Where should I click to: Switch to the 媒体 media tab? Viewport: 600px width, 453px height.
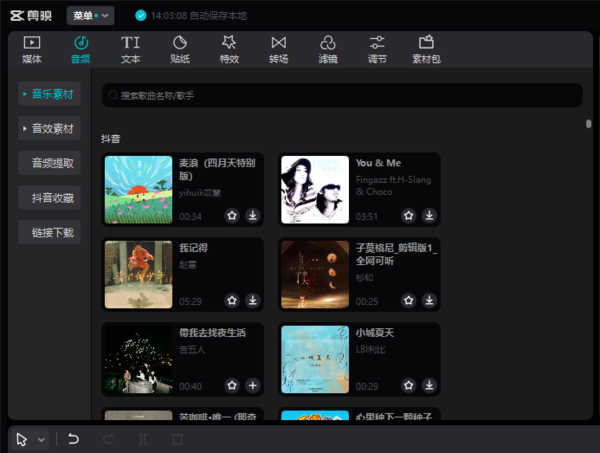point(32,49)
